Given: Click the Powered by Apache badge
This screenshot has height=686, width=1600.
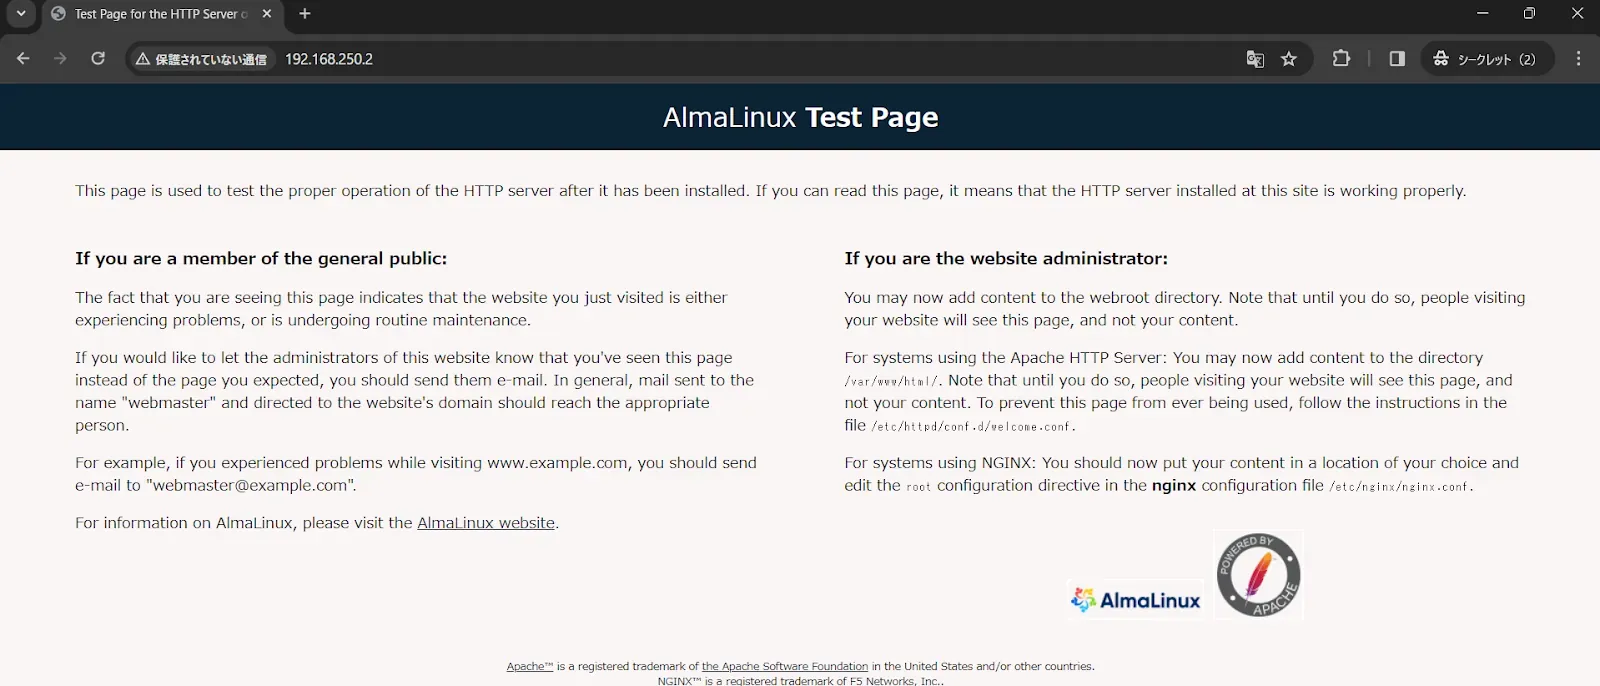Looking at the screenshot, I should 1258,575.
